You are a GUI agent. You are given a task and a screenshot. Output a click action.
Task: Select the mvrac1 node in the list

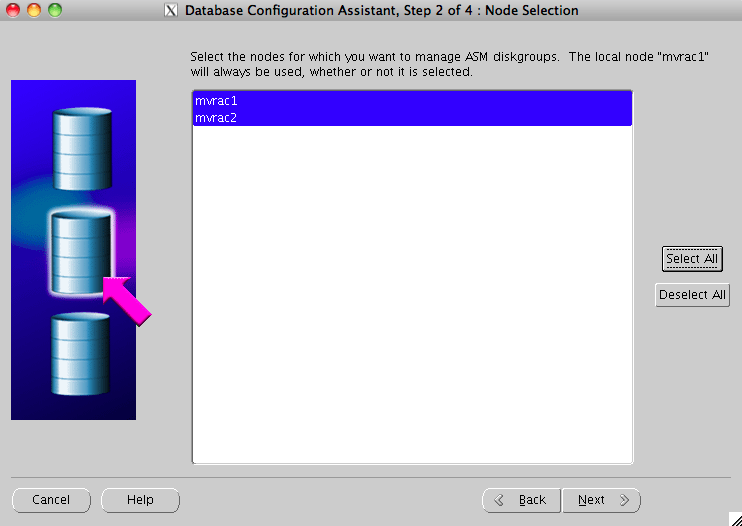pos(412,101)
